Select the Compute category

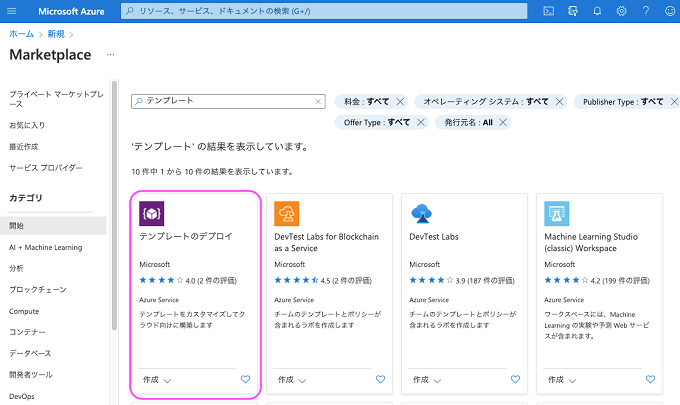pos(24,311)
